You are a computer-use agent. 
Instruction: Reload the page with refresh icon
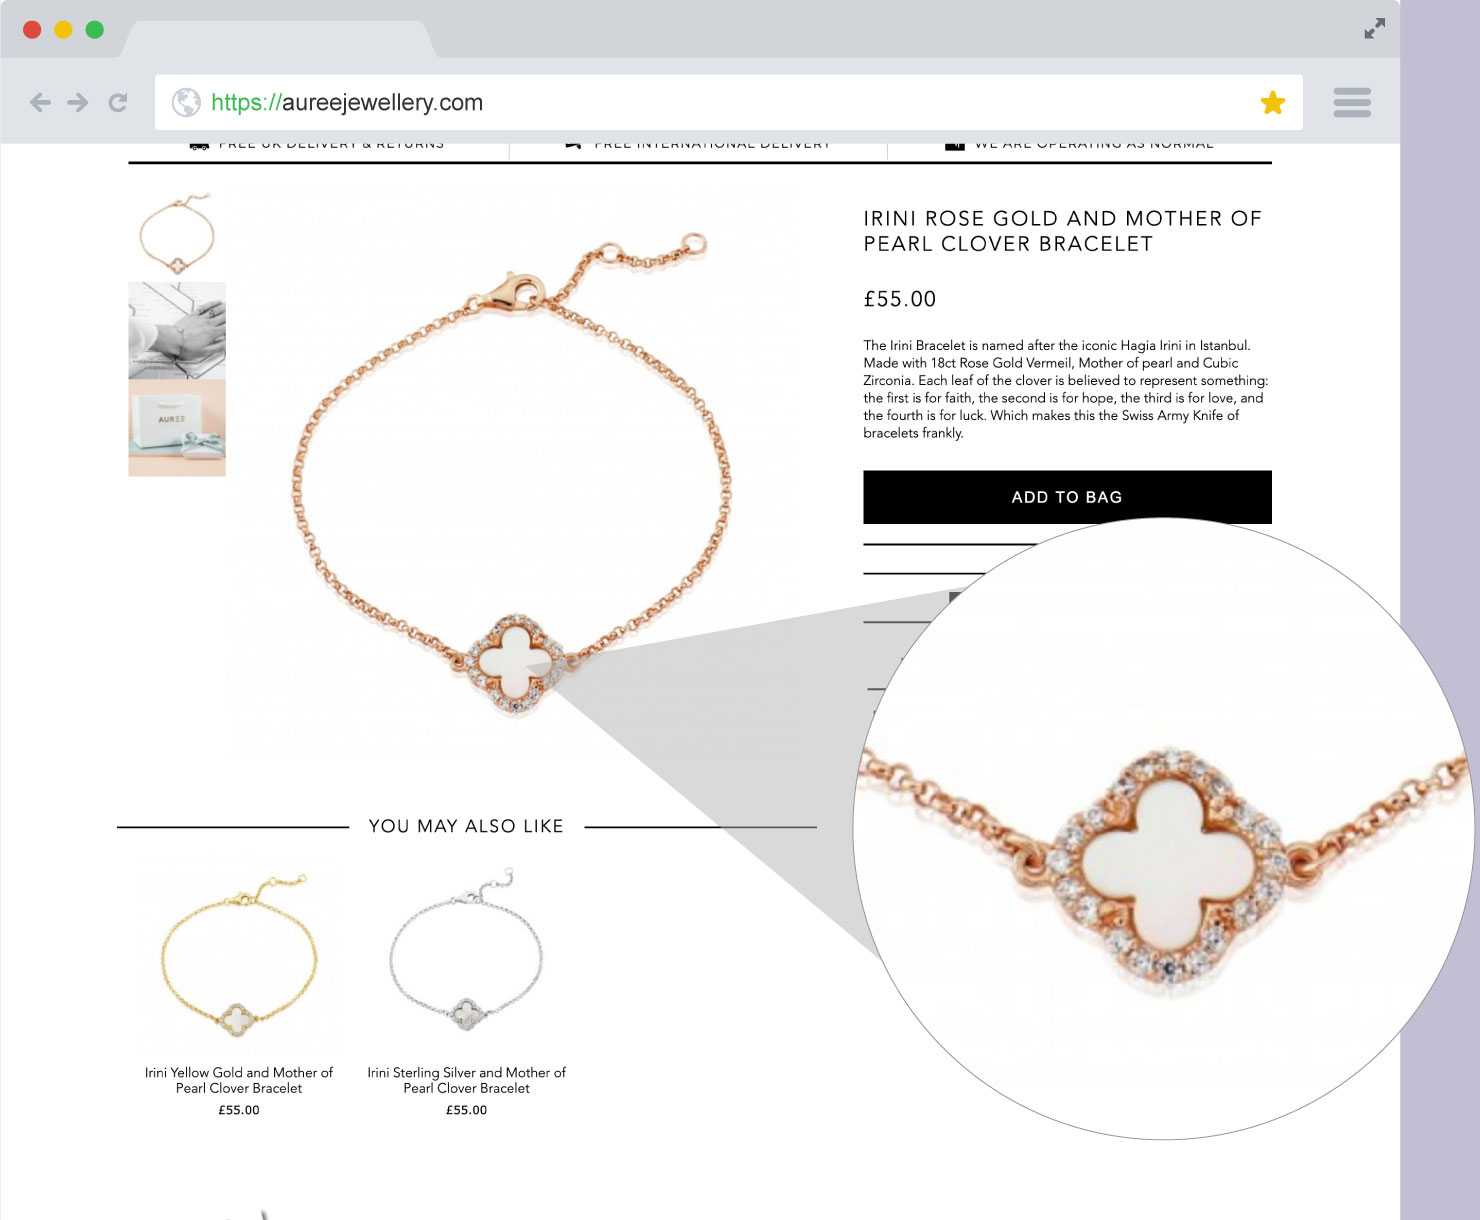[118, 102]
